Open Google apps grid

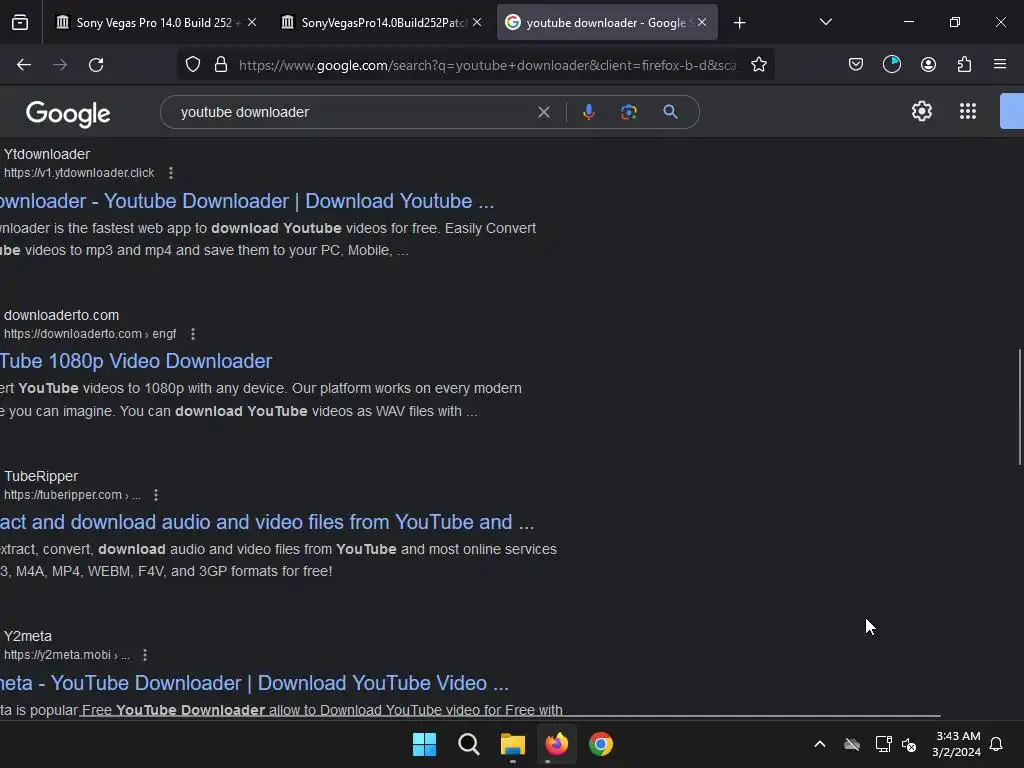(968, 112)
